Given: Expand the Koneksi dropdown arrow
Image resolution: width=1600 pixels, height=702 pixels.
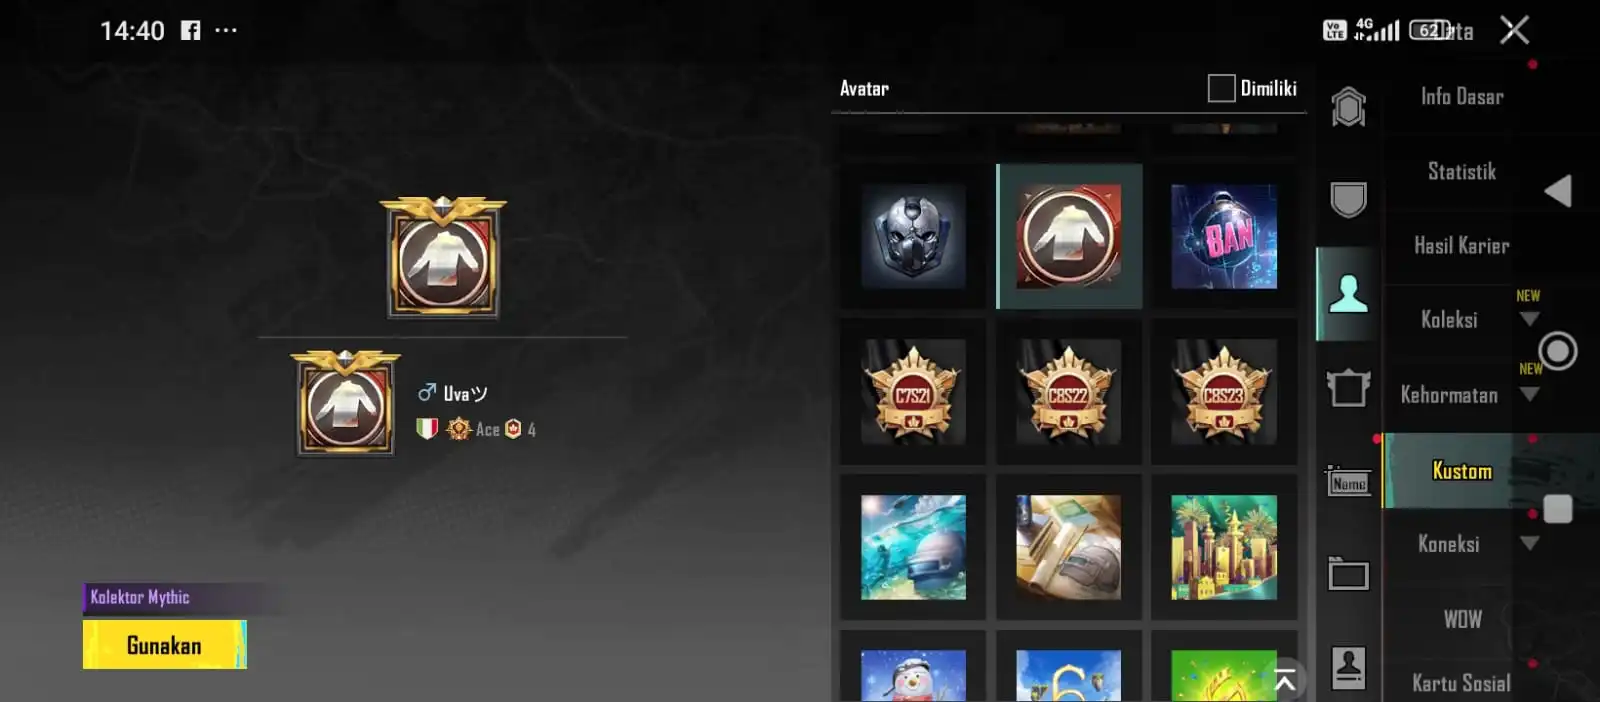Looking at the screenshot, I should (x=1528, y=544).
